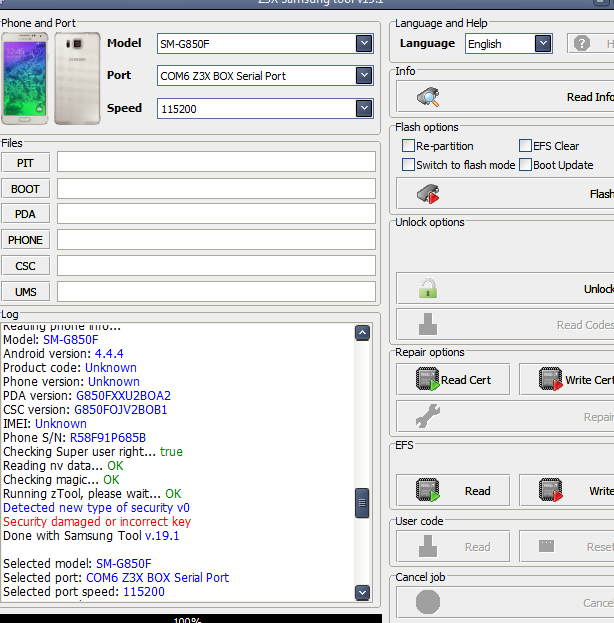Click the PHONE file path field
This screenshot has width=614, height=623.
pyautogui.click(x=216, y=240)
